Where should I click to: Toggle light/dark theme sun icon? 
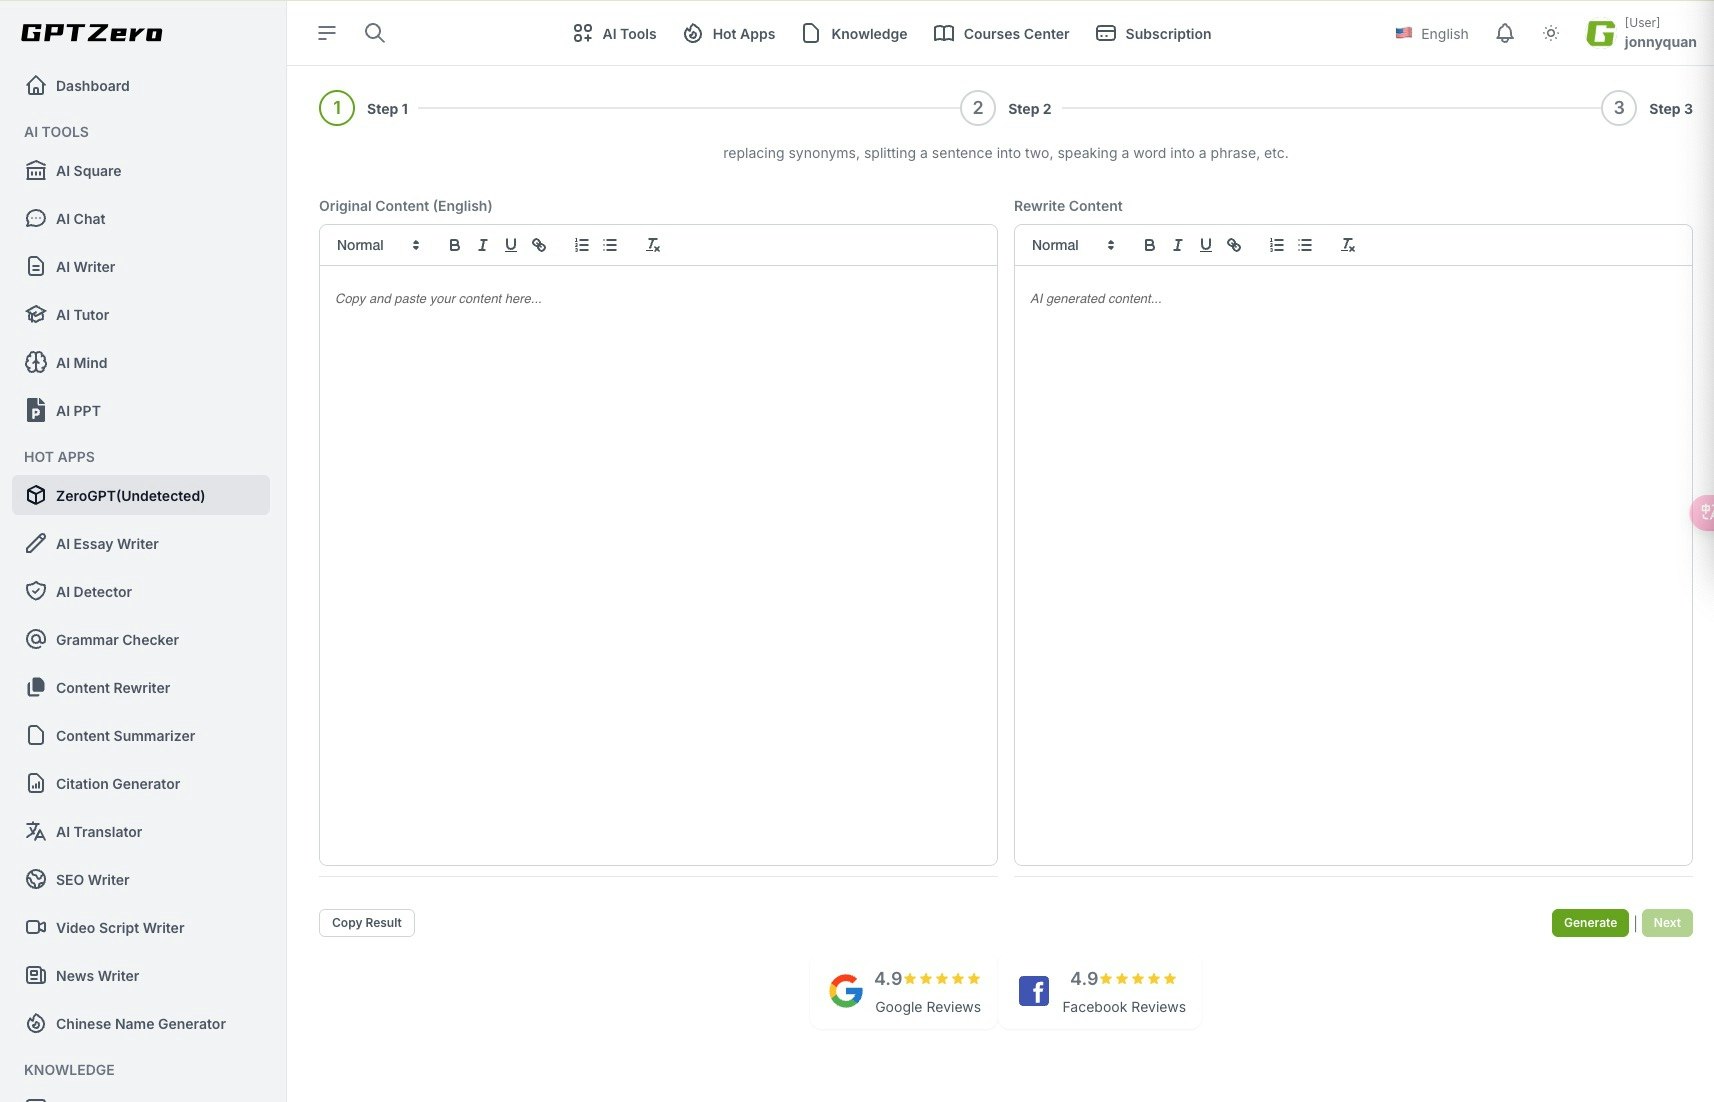coord(1551,33)
